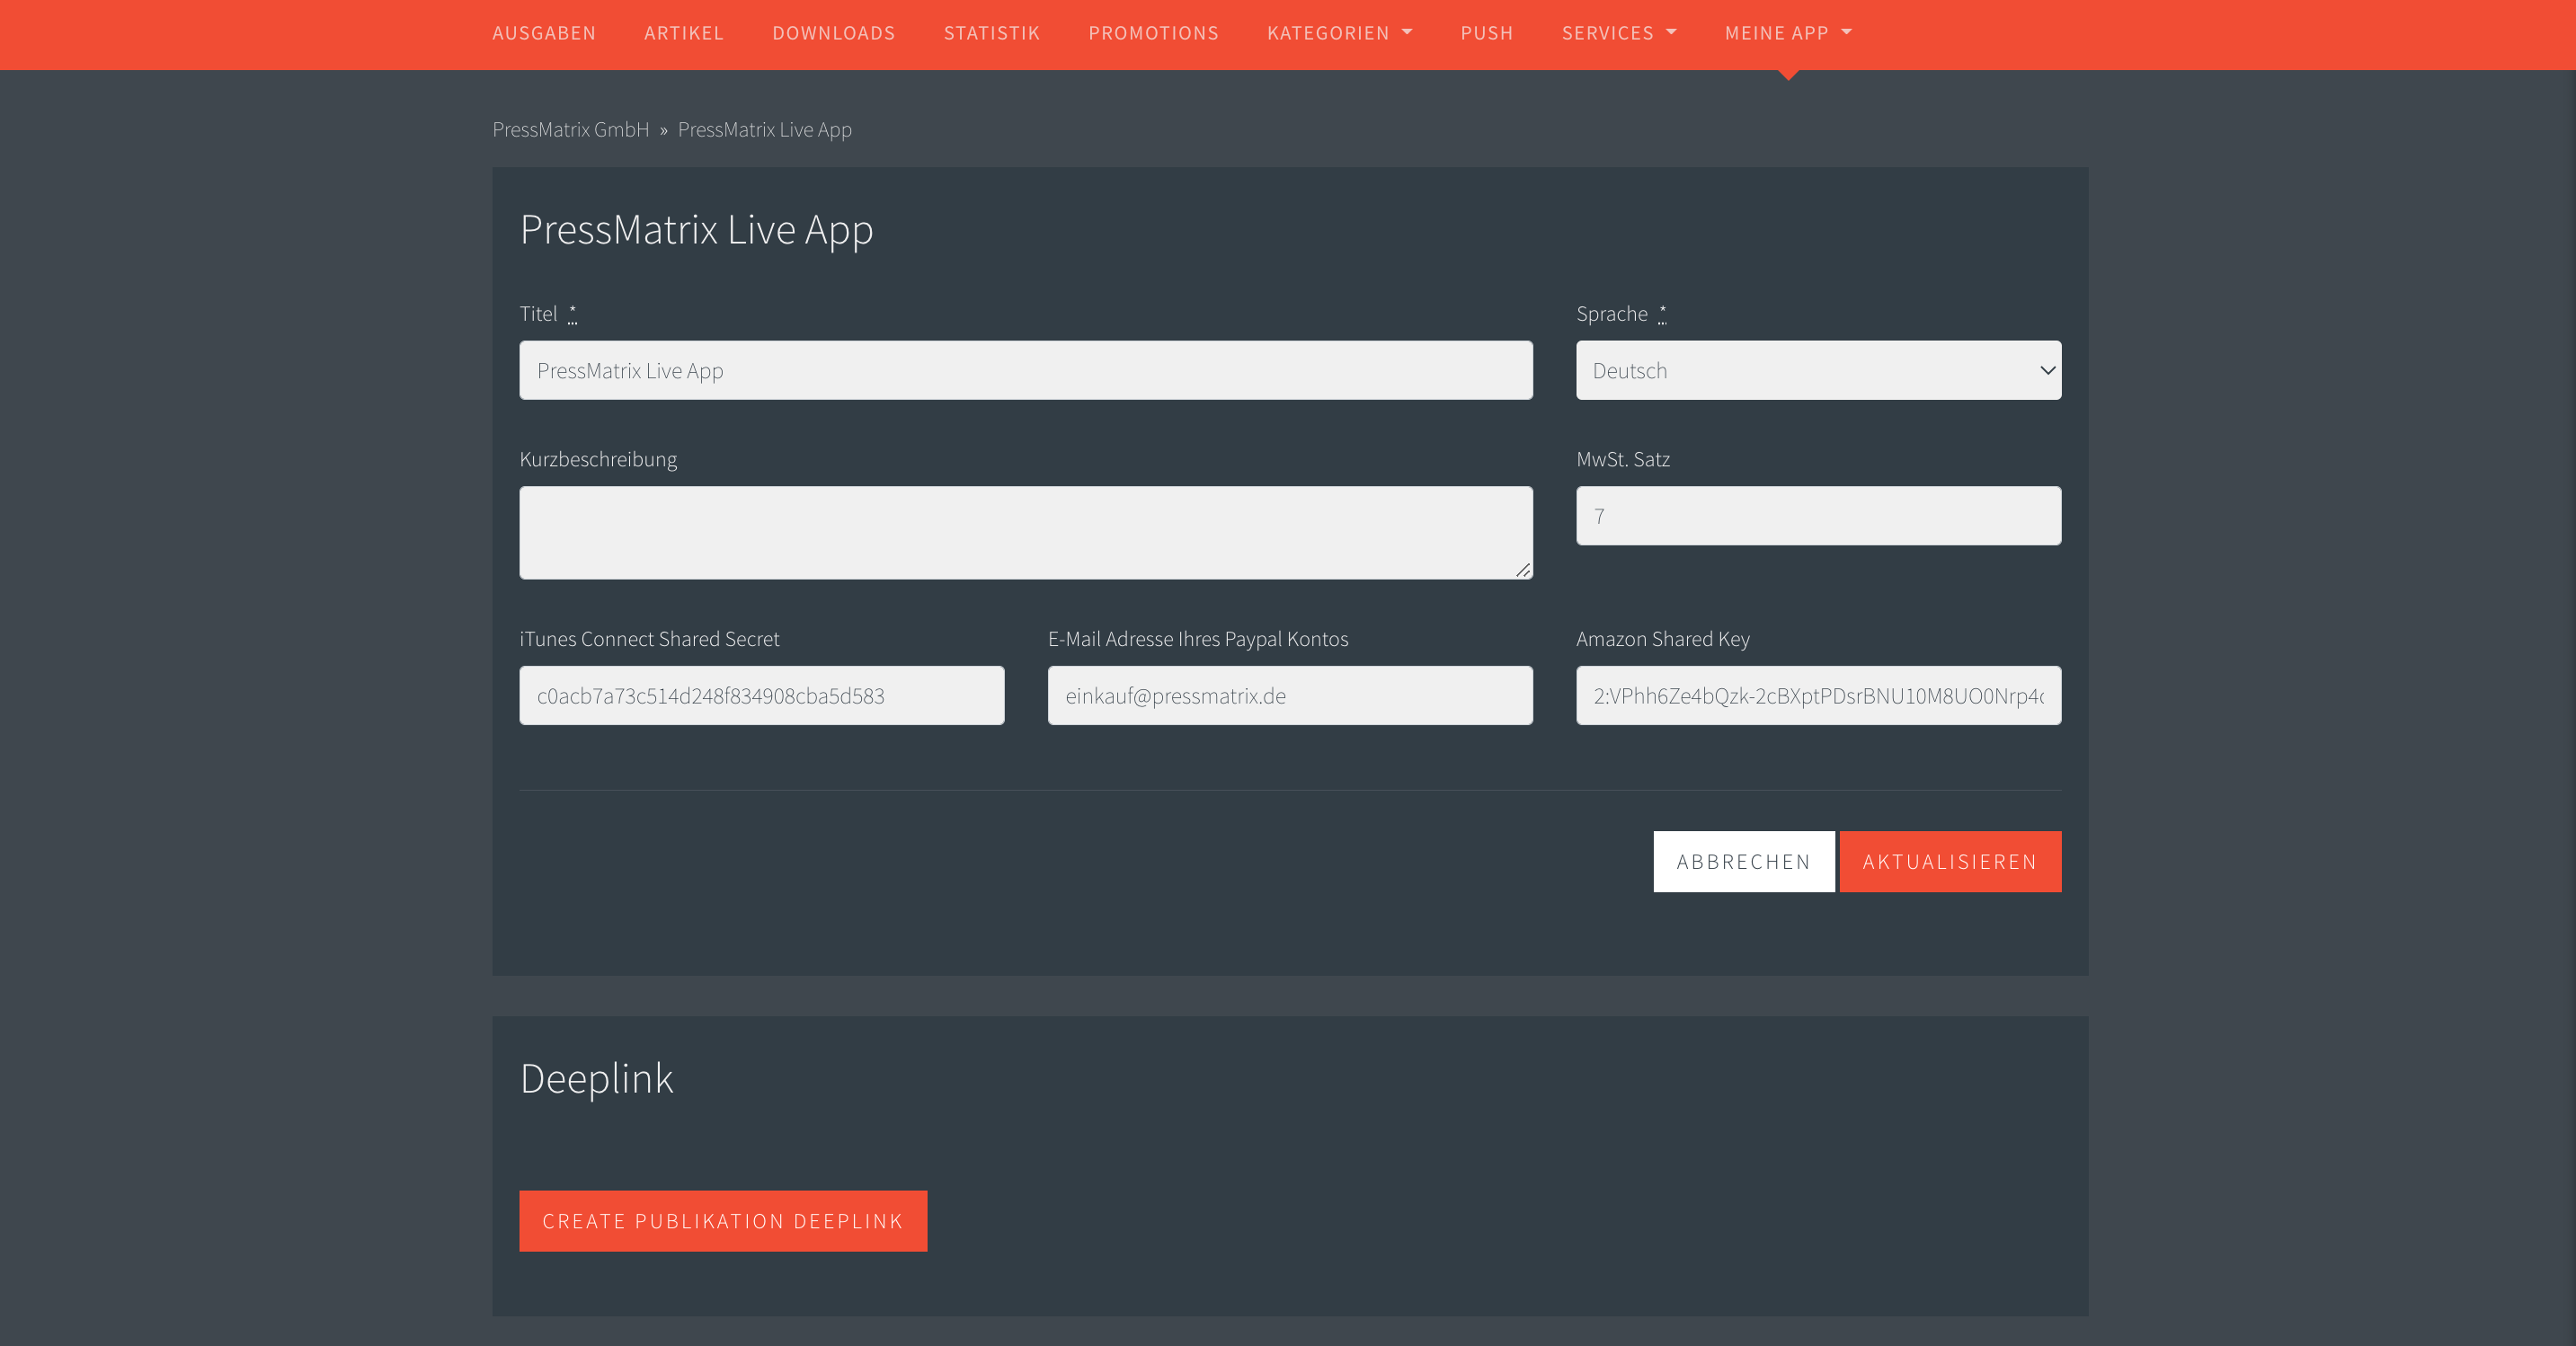Select the E-Mail Adresse Ihres Paypal Kontos label
2576x1346 pixels.
coord(1198,639)
